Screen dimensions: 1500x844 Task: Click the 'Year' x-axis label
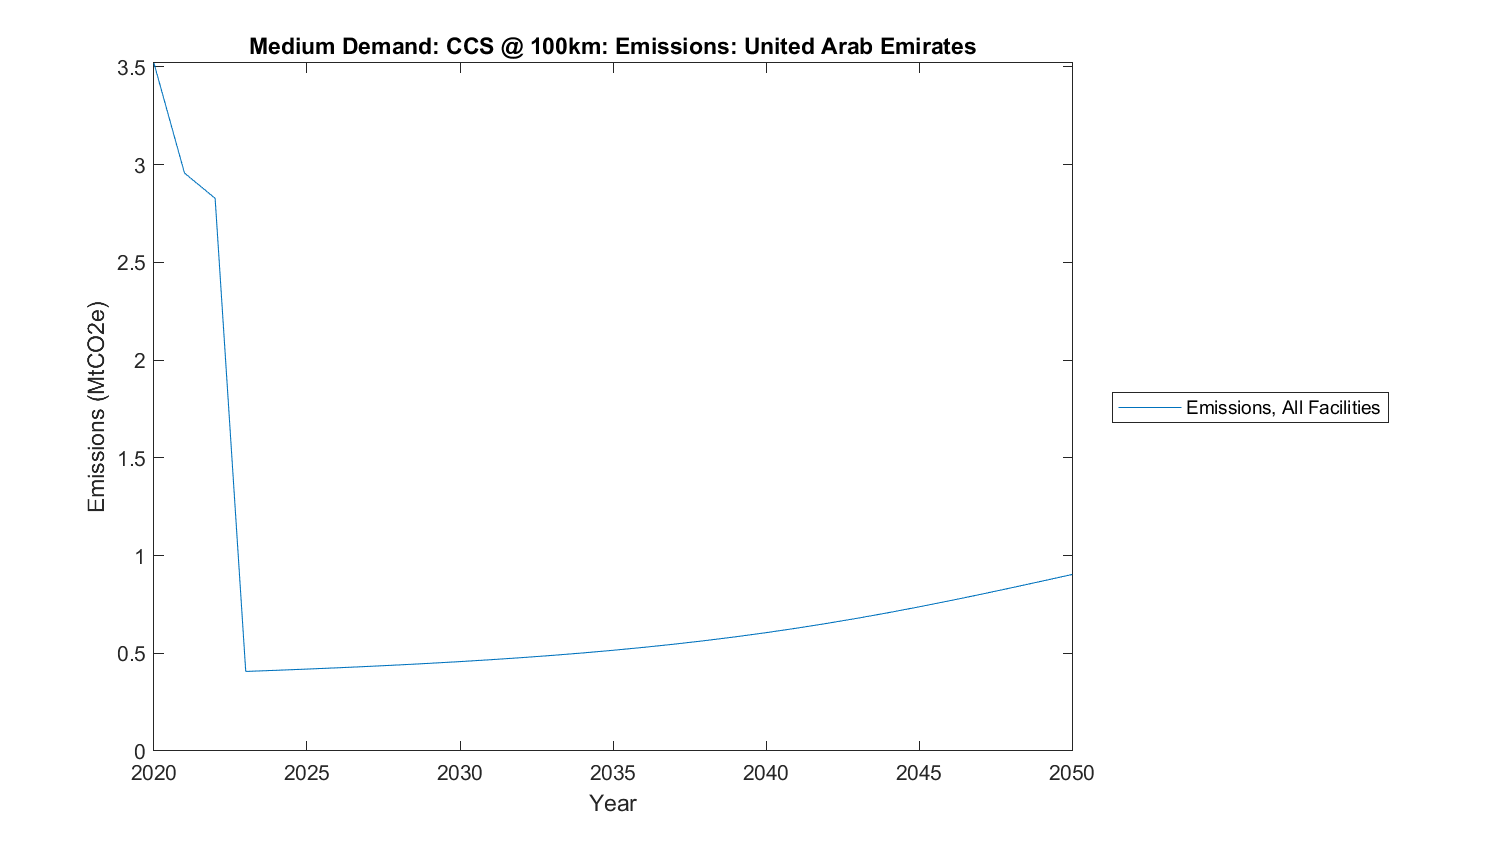[612, 803]
